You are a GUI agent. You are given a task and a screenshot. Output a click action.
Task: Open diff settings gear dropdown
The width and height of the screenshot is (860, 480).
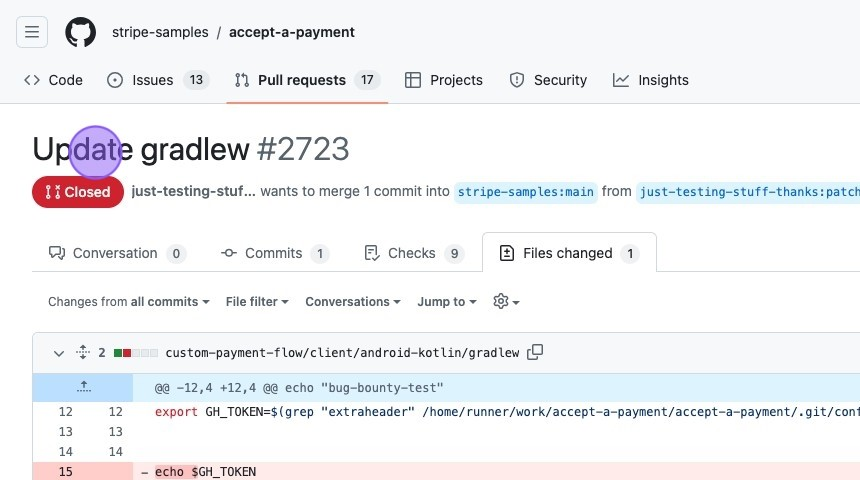pyautogui.click(x=506, y=302)
